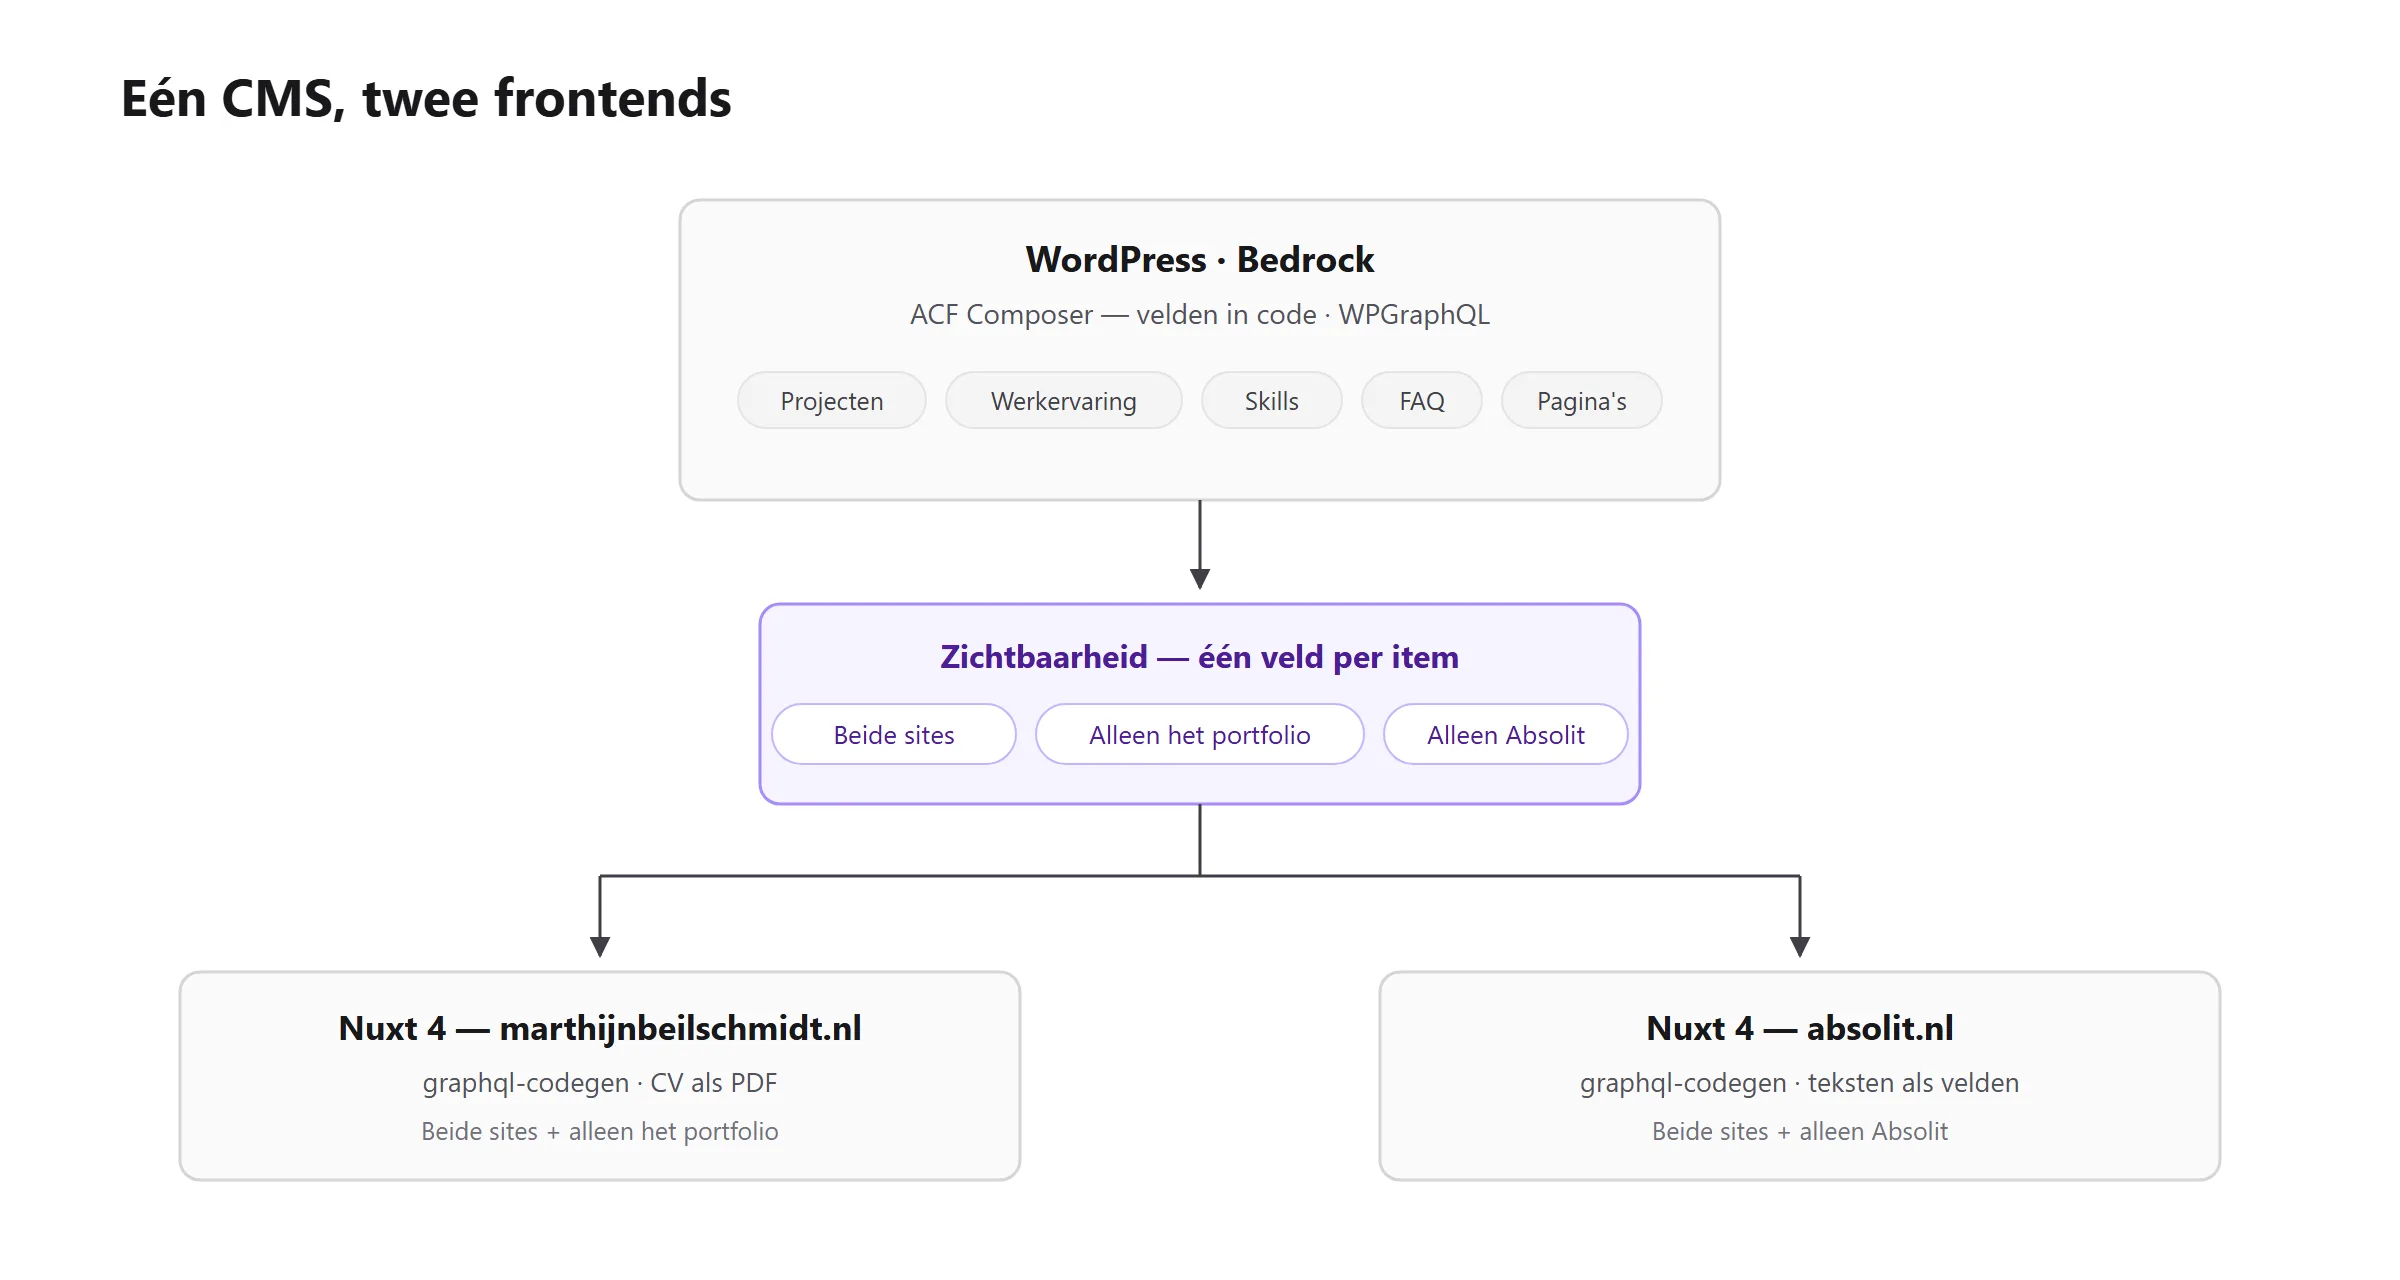The height and width of the screenshot is (1280, 2400).
Task: Click the WordPress · Bedrock title
Action: point(1199,259)
